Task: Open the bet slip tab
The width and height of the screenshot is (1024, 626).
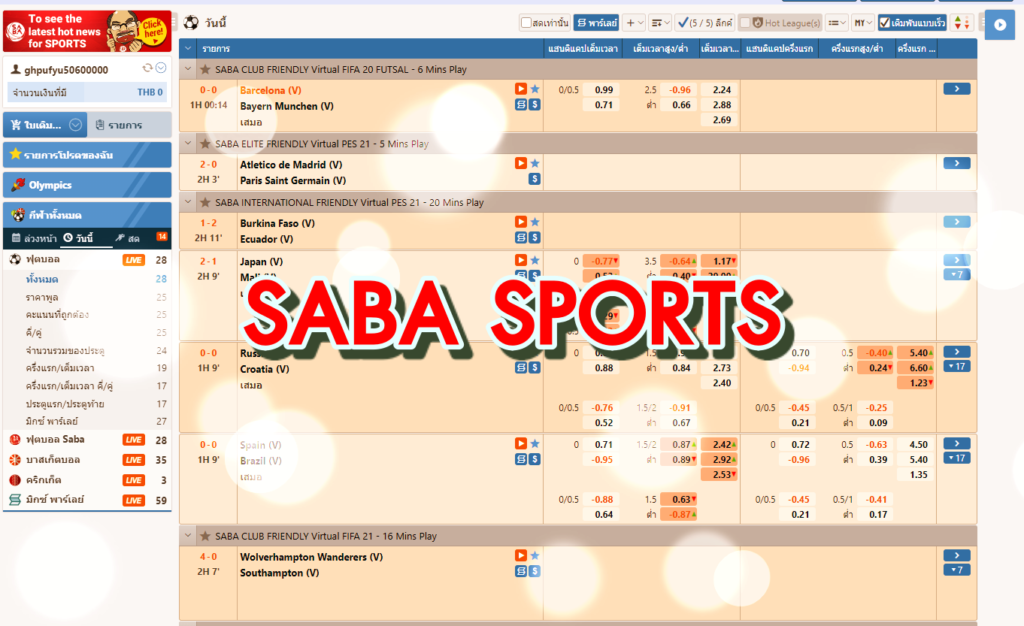Action: (x=44, y=125)
